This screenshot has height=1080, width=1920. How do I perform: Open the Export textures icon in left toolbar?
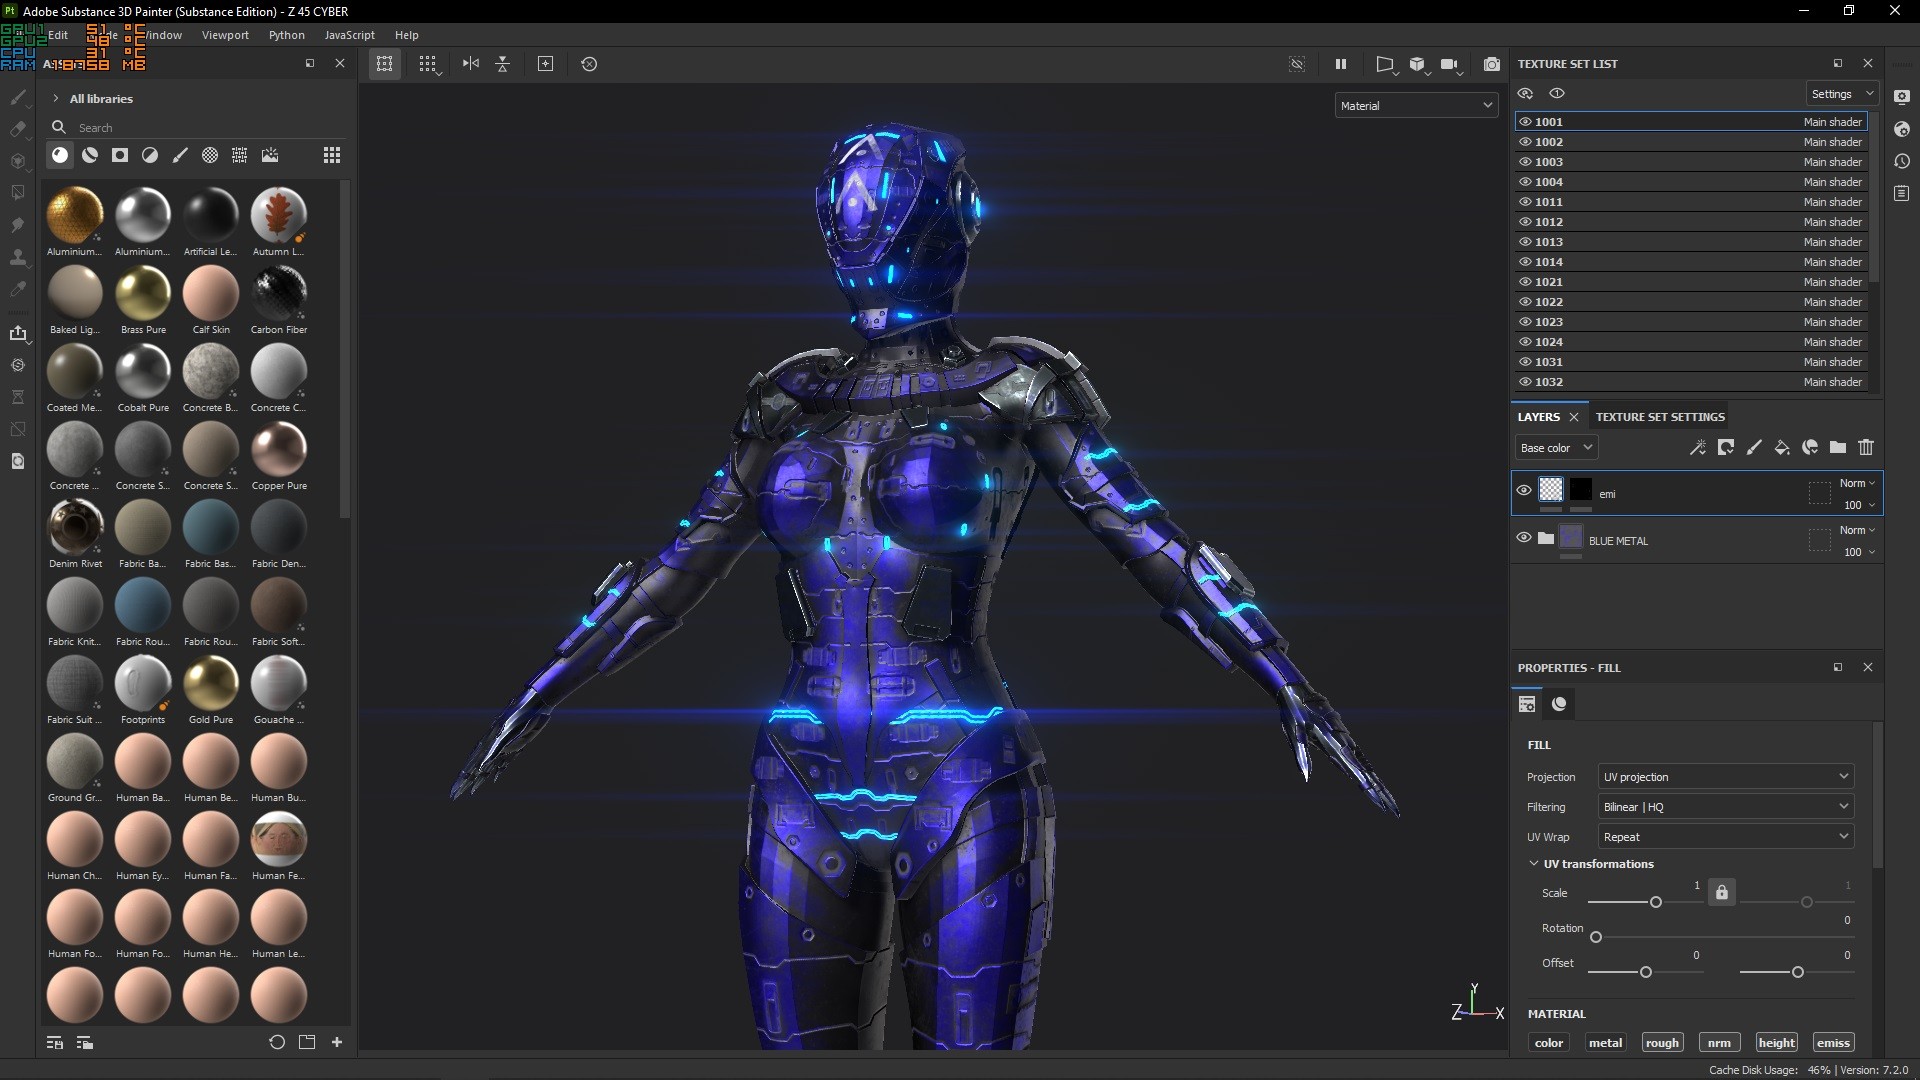(18, 333)
